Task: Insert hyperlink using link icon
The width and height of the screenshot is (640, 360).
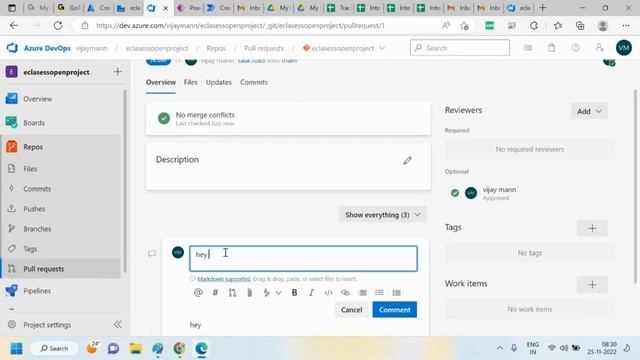Action: [345, 292]
